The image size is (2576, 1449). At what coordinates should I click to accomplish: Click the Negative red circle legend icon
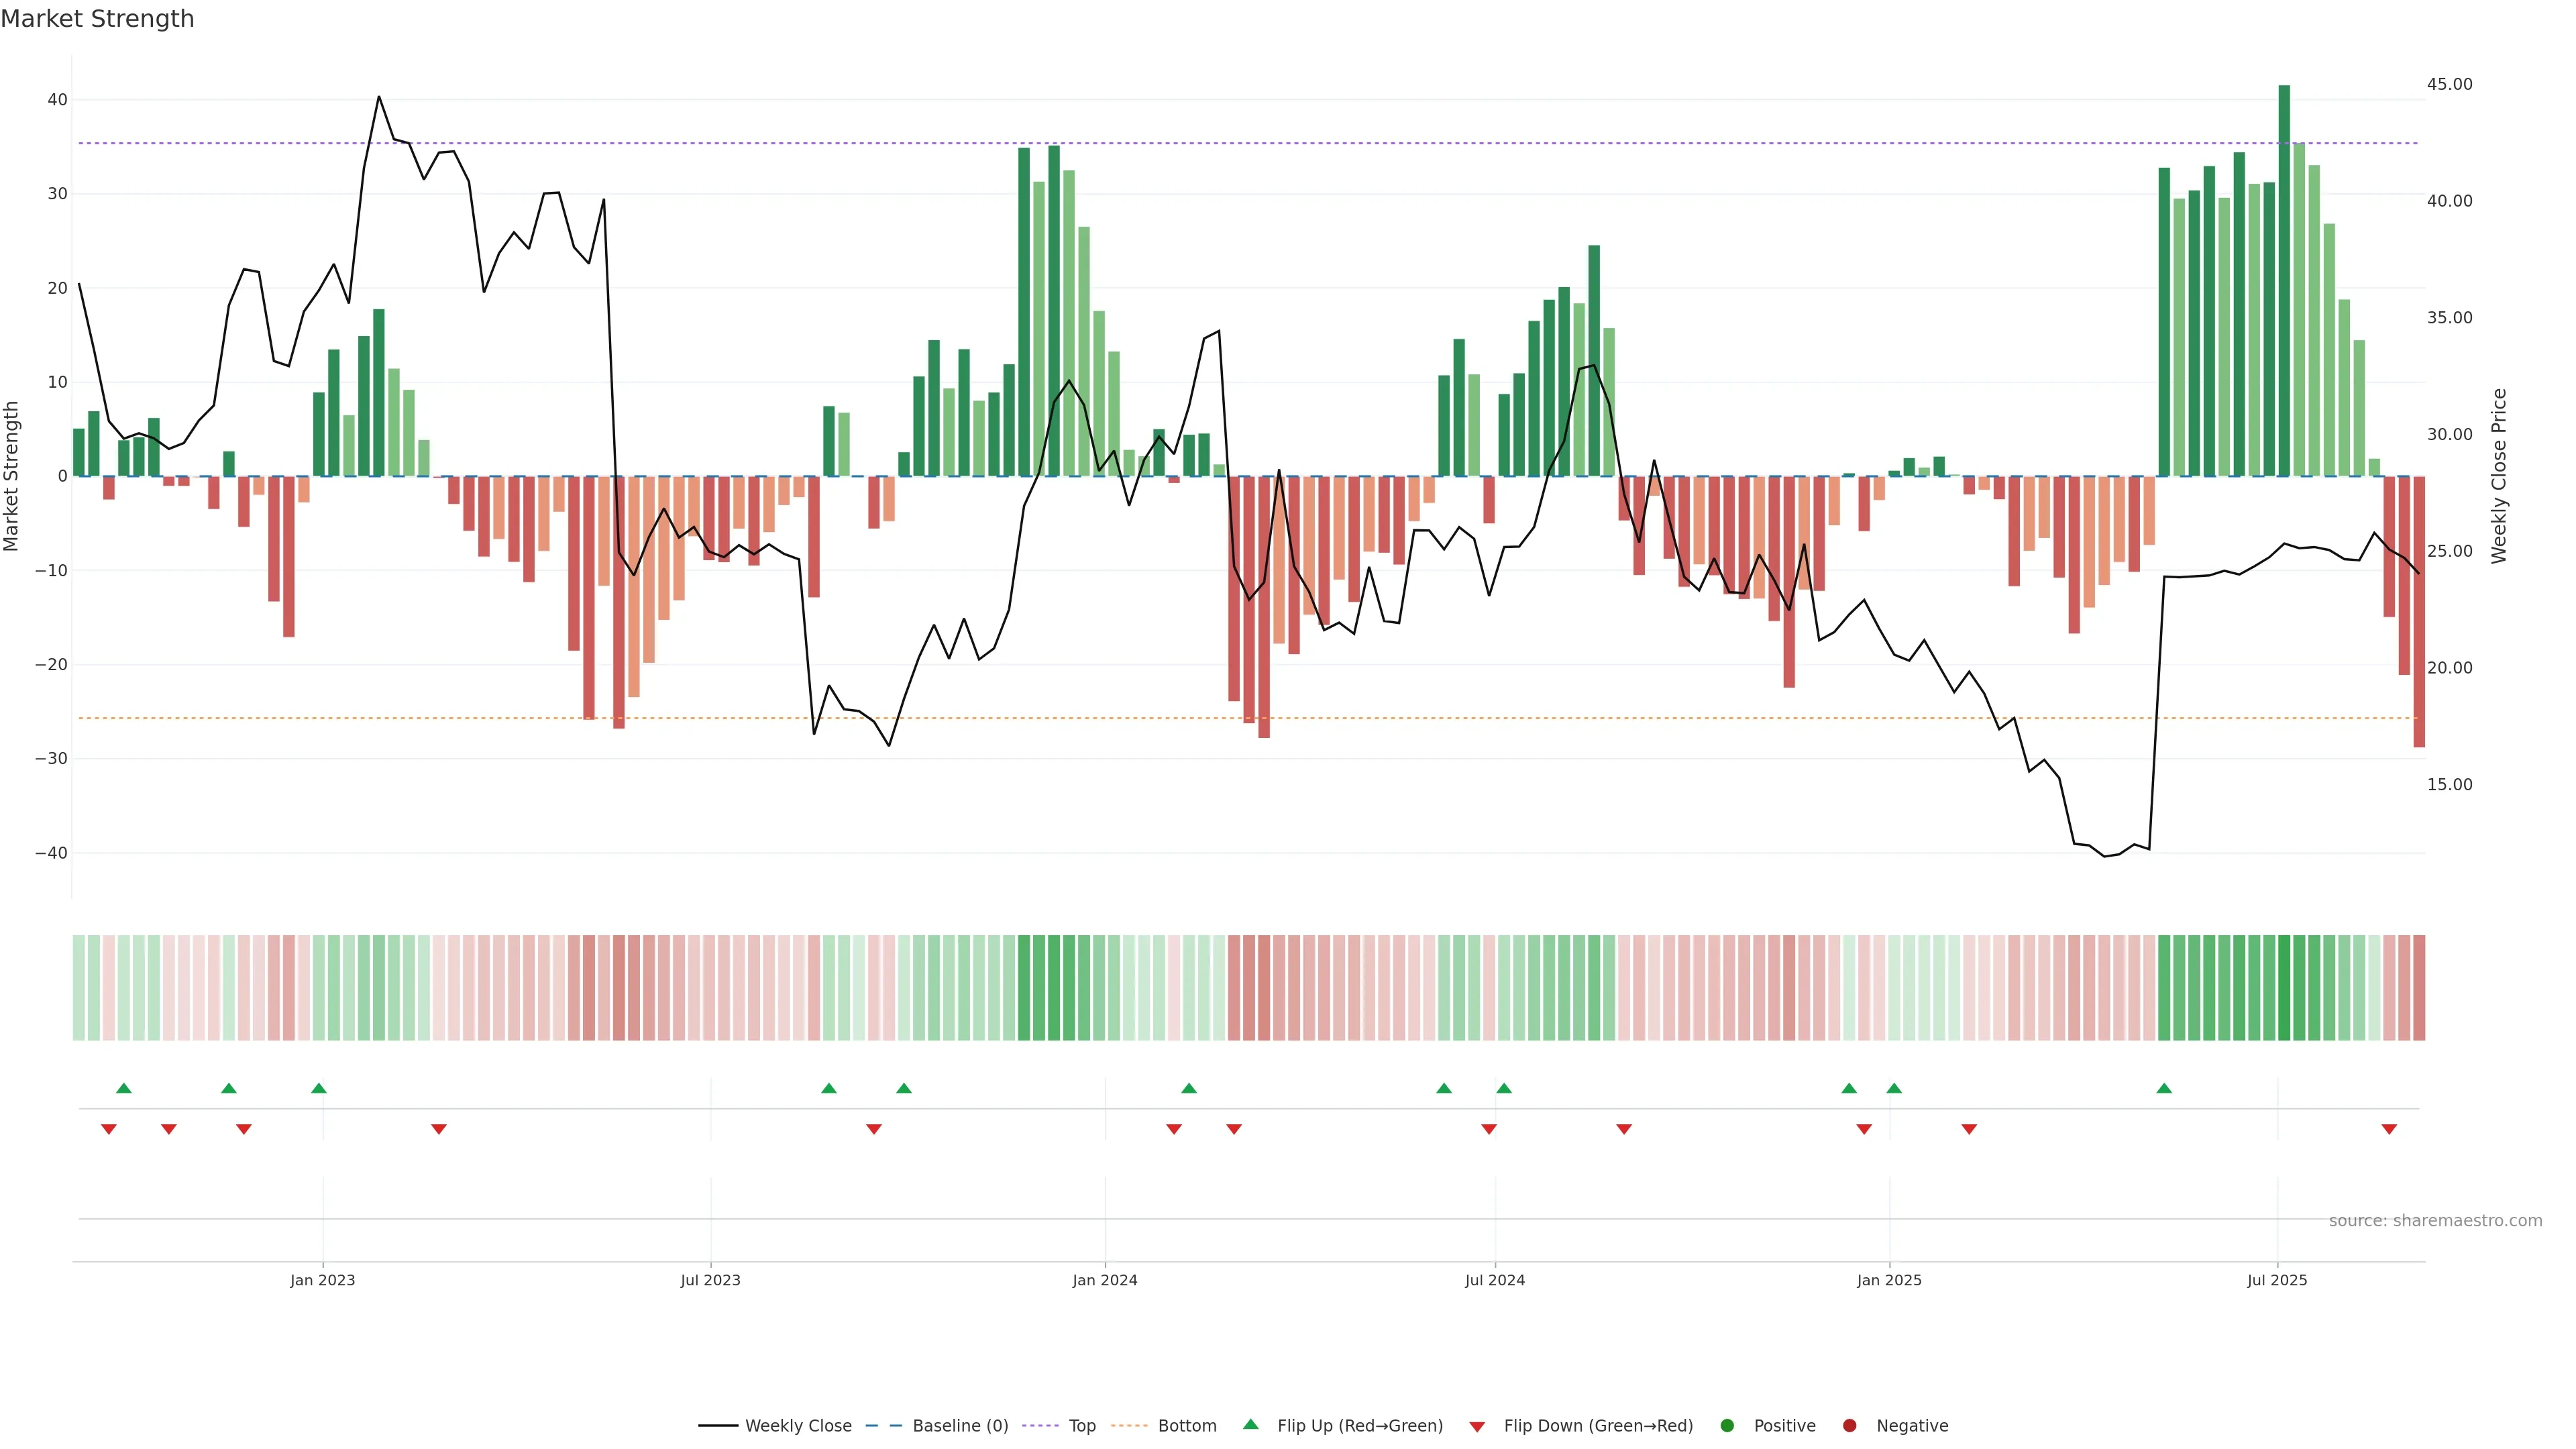[x=1849, y=1425]
